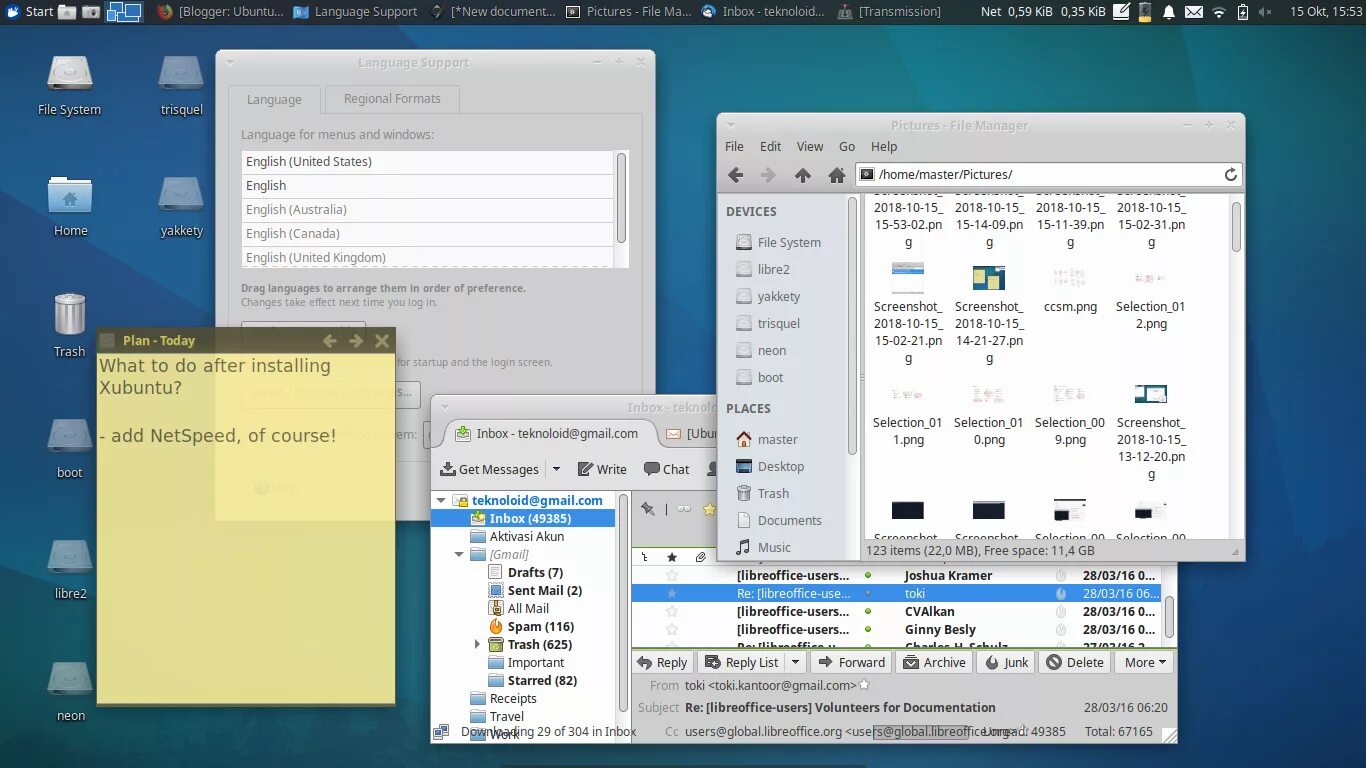Click the language list scrollbar
This screenshot has width=1366, height=768.
[621, 197]
